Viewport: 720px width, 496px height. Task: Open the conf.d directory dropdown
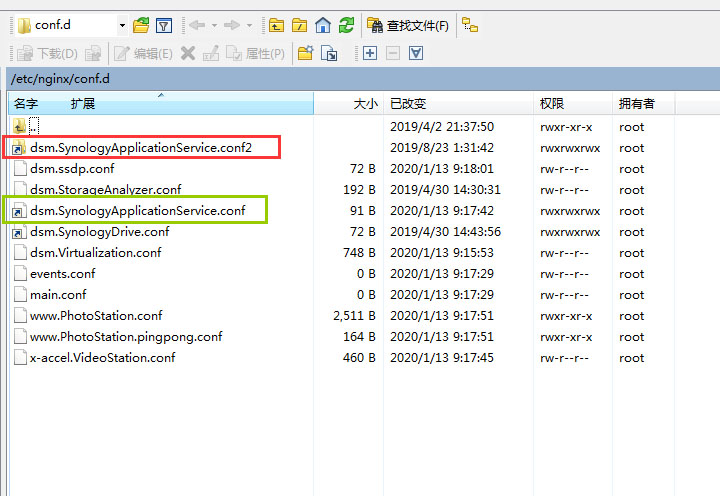122,25
